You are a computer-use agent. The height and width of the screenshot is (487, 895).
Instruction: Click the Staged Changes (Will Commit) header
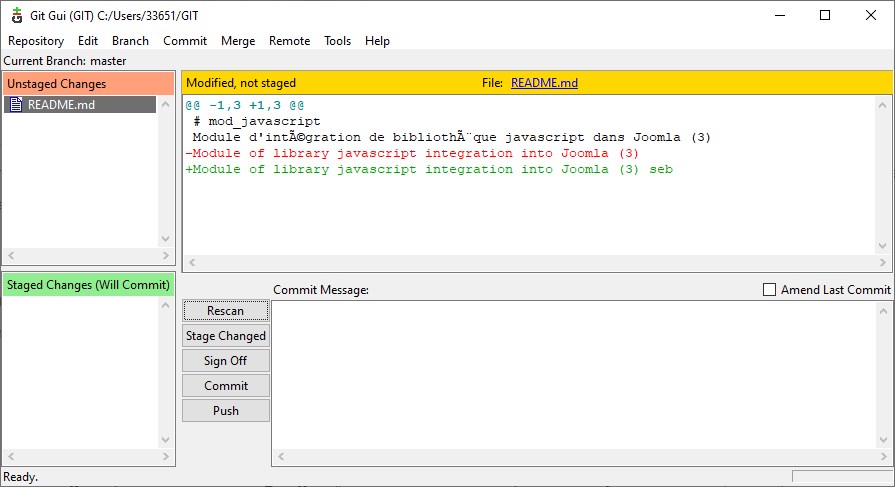pos(88,284)
